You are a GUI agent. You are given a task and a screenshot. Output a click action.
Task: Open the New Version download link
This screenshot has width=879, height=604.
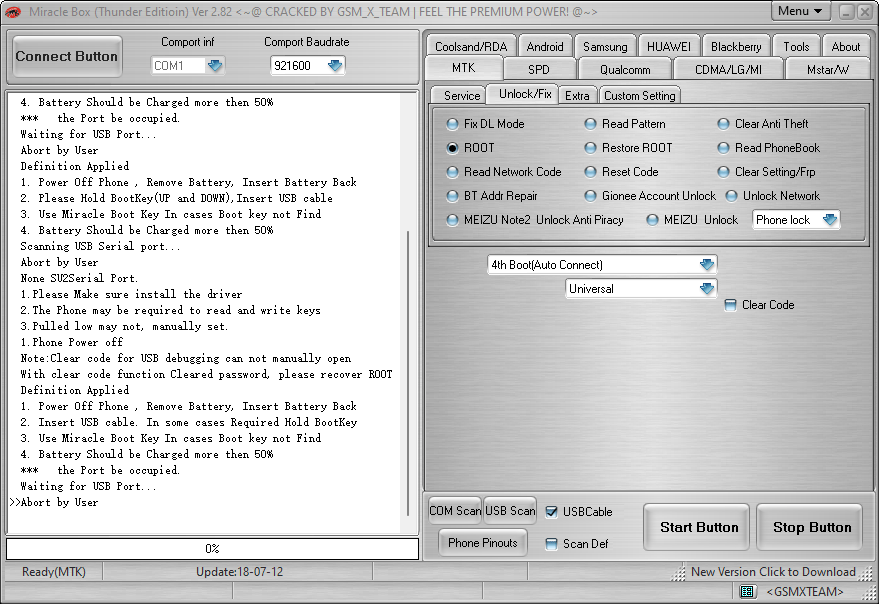click(775, 571)
